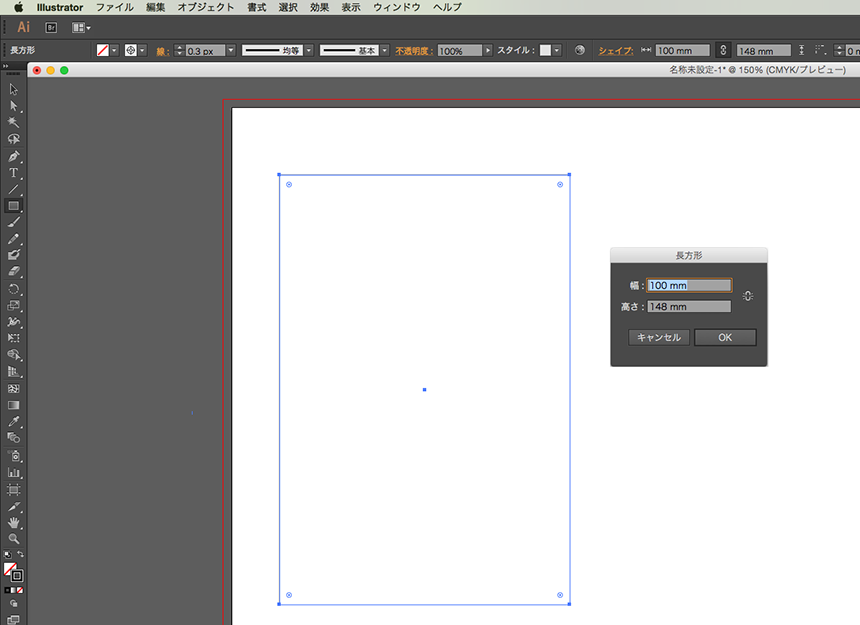Click the fill color swatch in control bar
The width and height of the screenshot is (860, 625).
click(x=102, y=50)
